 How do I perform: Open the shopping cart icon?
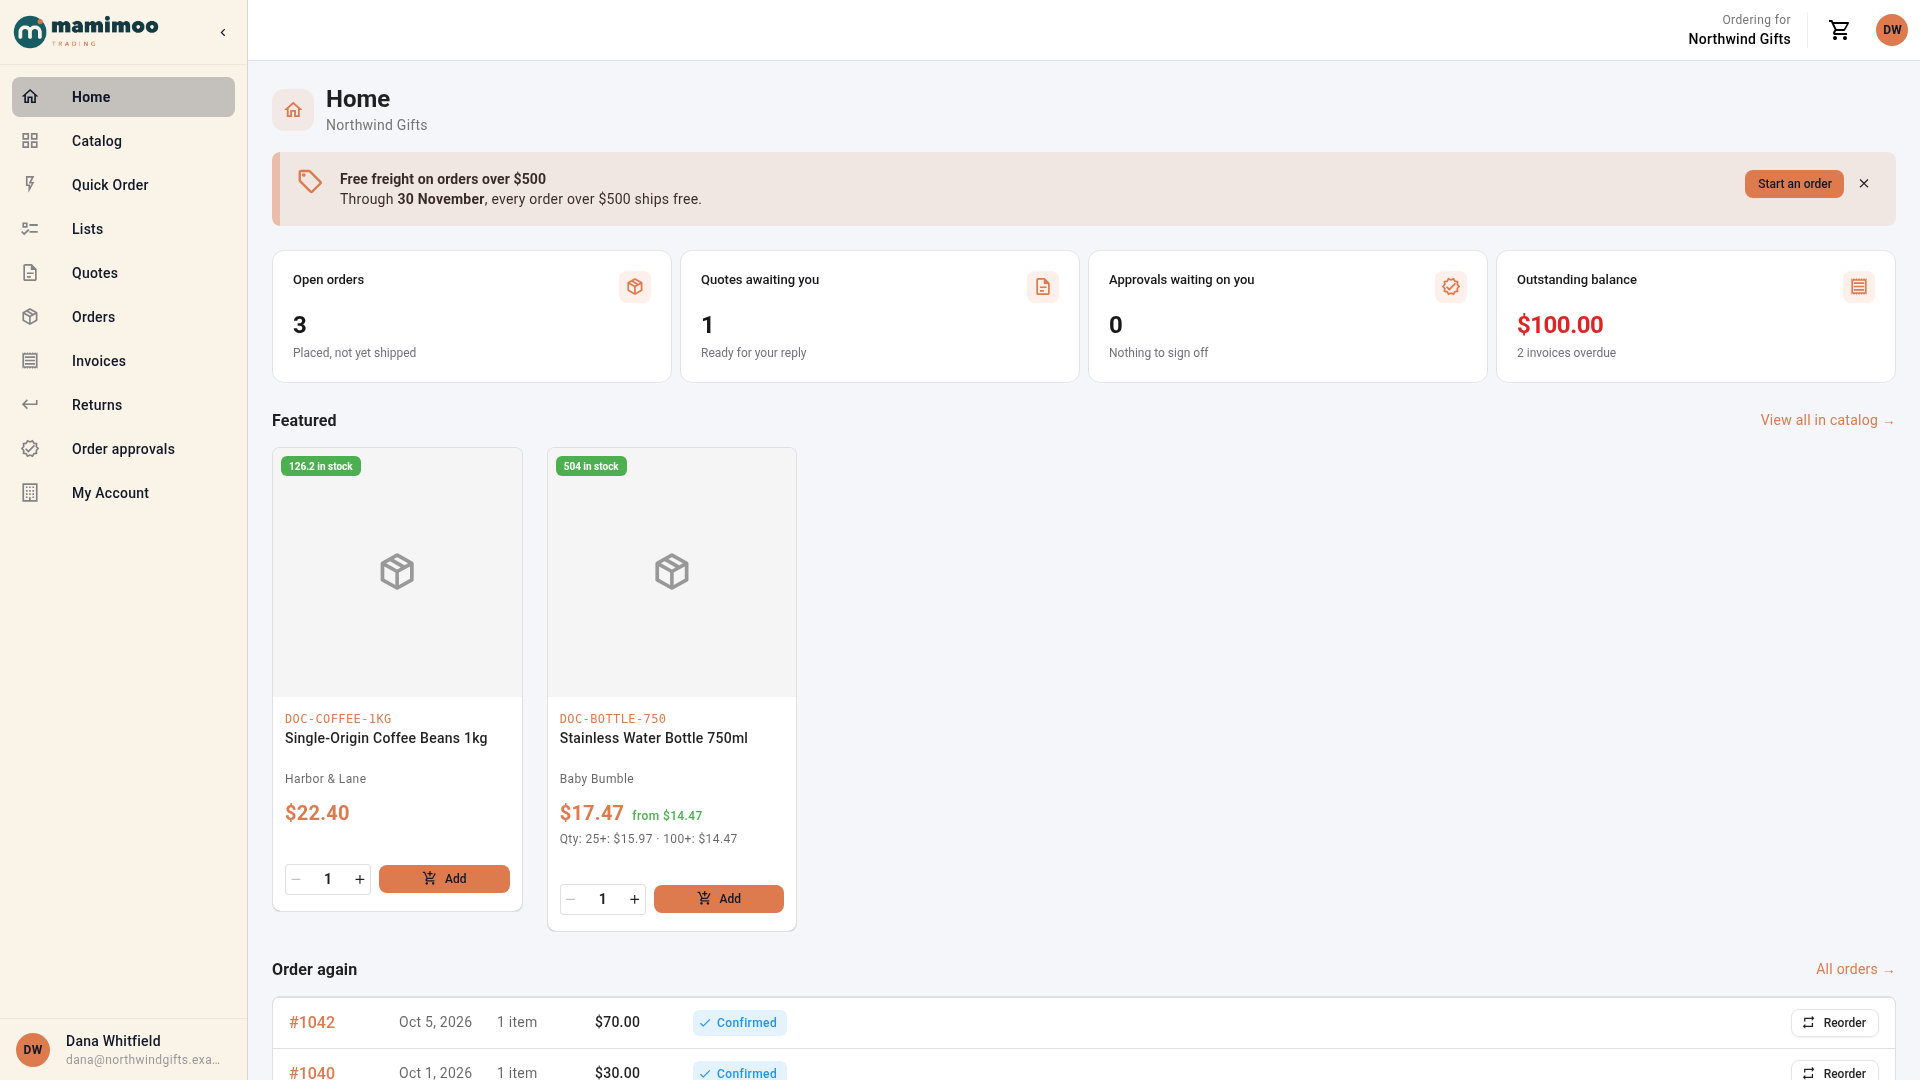[1840, 30]
